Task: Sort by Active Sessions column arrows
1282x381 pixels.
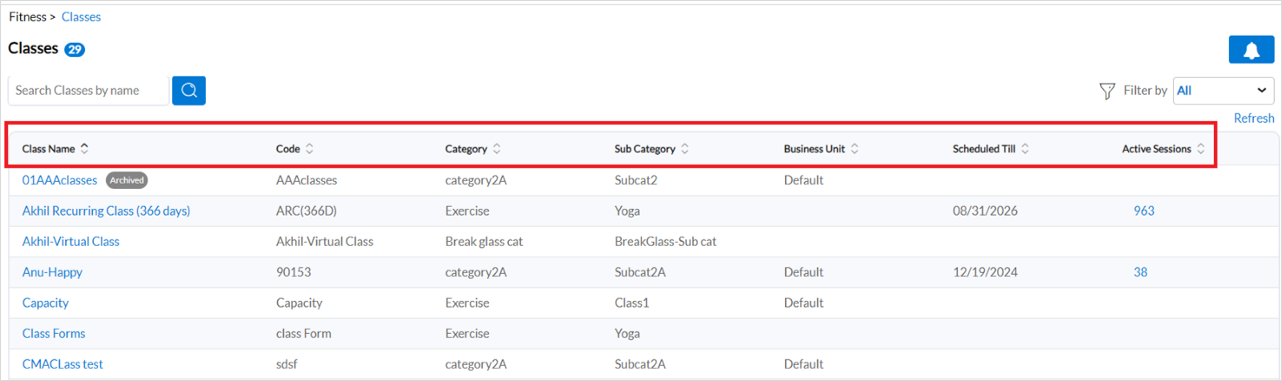Action: coord(1201,149)
